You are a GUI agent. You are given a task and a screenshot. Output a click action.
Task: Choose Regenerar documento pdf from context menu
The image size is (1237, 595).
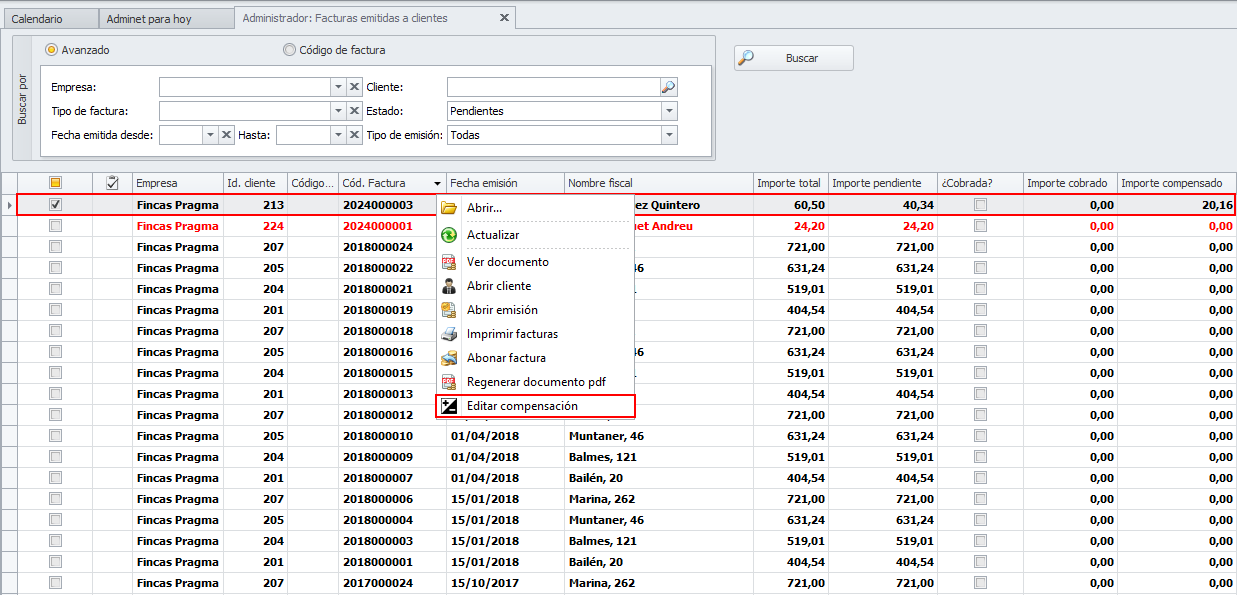[x=535, y=382]
